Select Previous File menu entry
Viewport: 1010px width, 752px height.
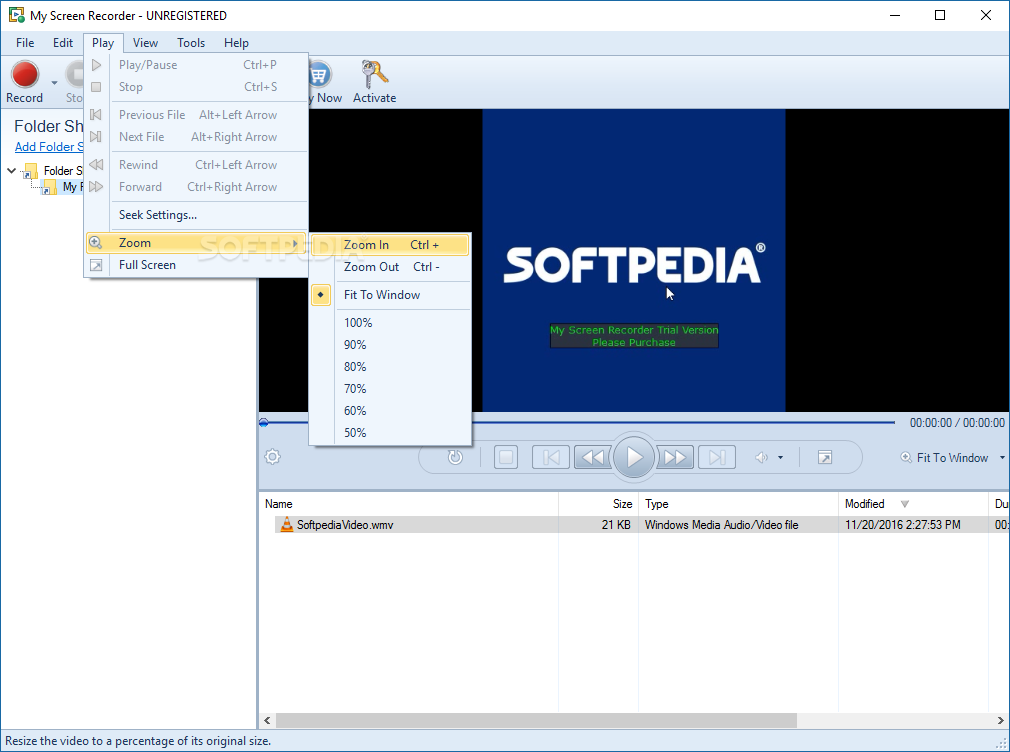point(196,115)
